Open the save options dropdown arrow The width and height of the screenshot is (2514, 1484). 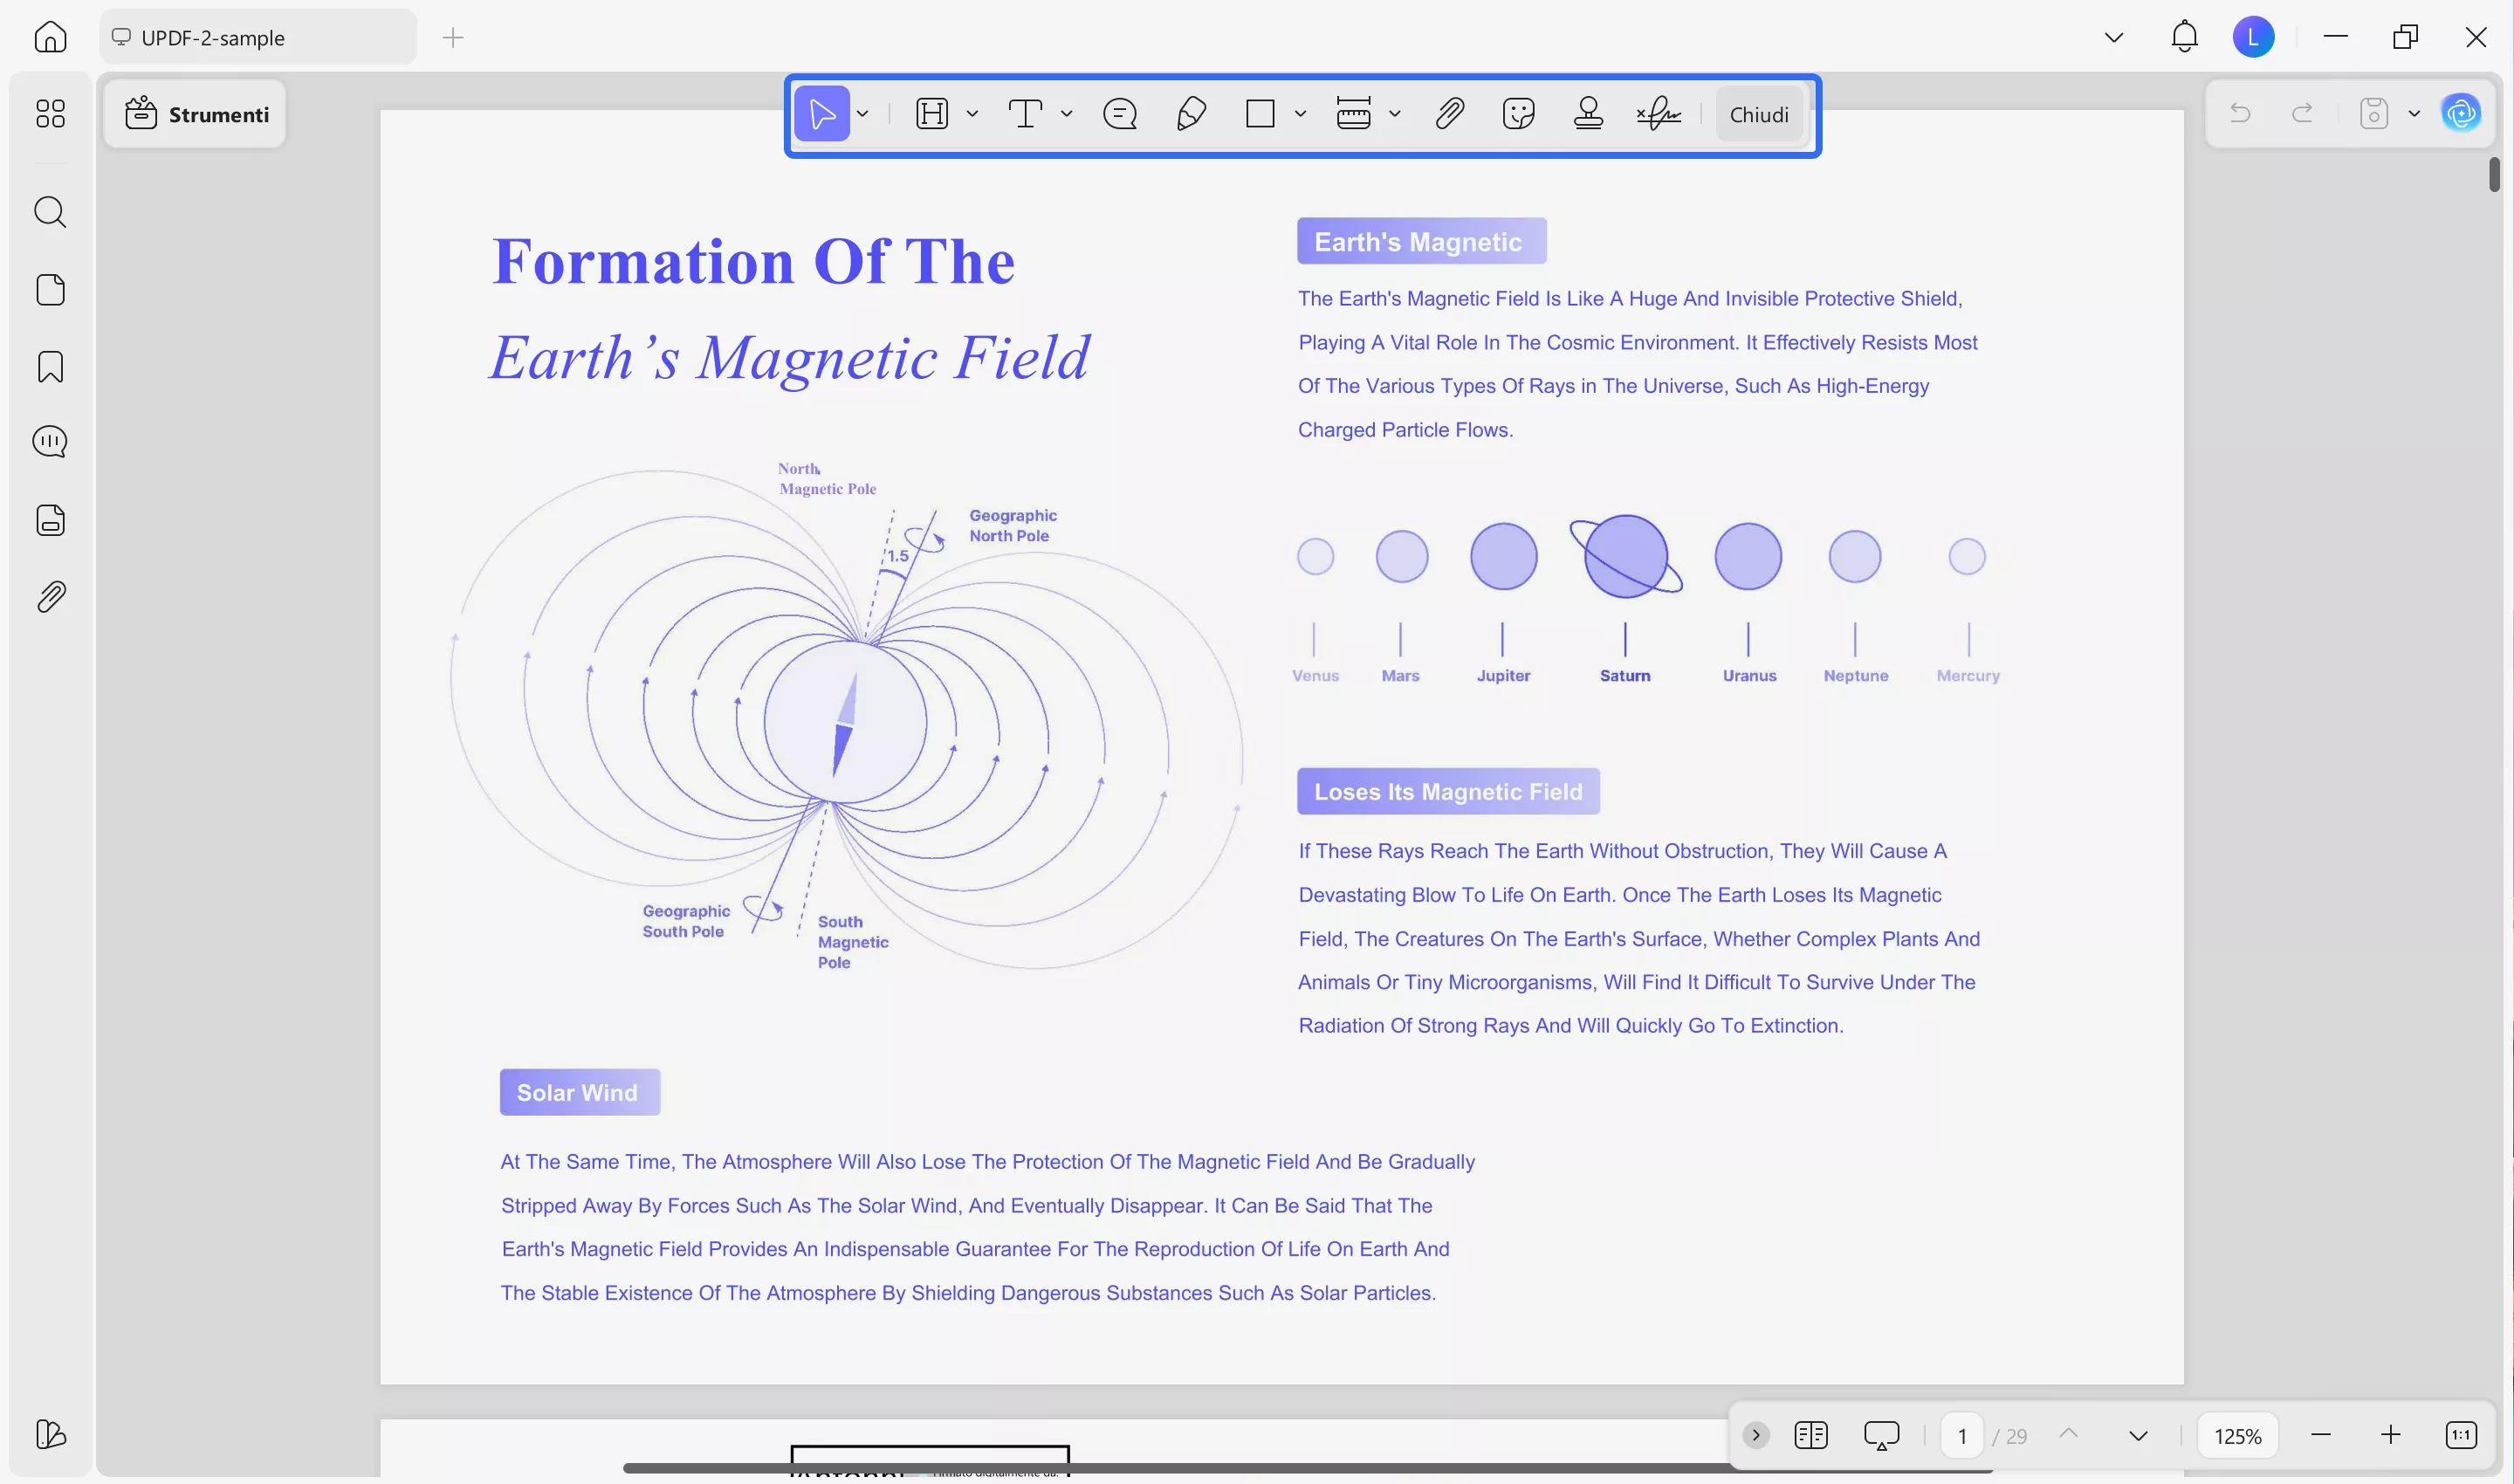pos(2414,114)
